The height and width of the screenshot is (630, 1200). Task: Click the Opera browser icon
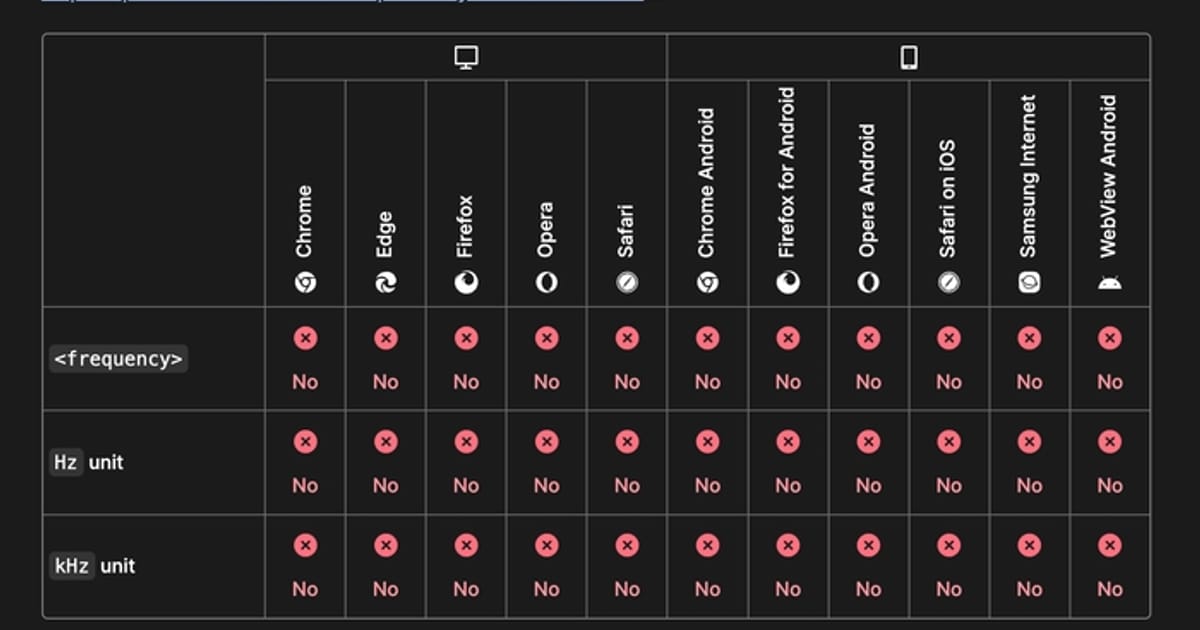point(546,282)
